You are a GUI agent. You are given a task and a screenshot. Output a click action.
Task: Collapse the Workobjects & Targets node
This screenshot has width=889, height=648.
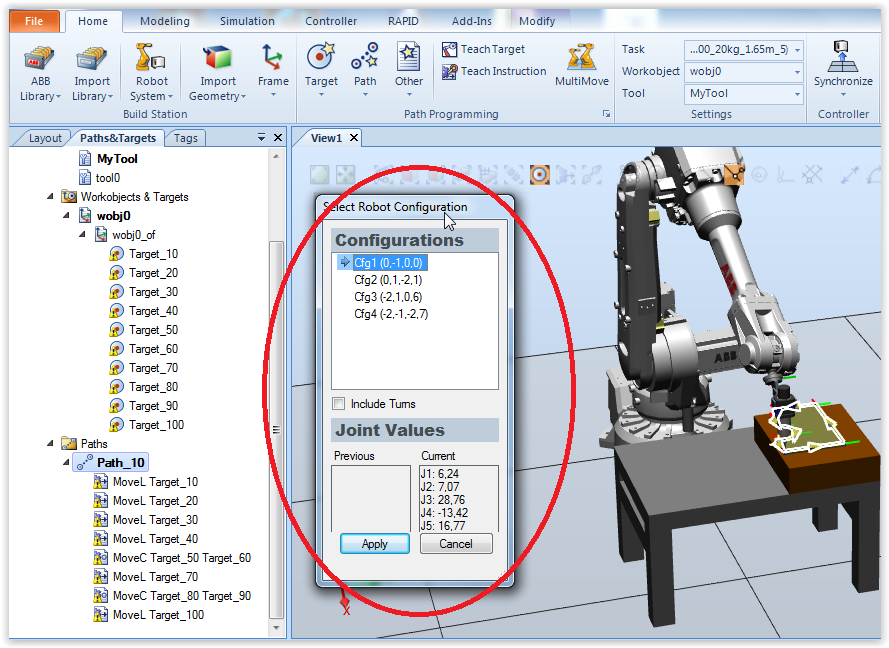tap(50, 196)
